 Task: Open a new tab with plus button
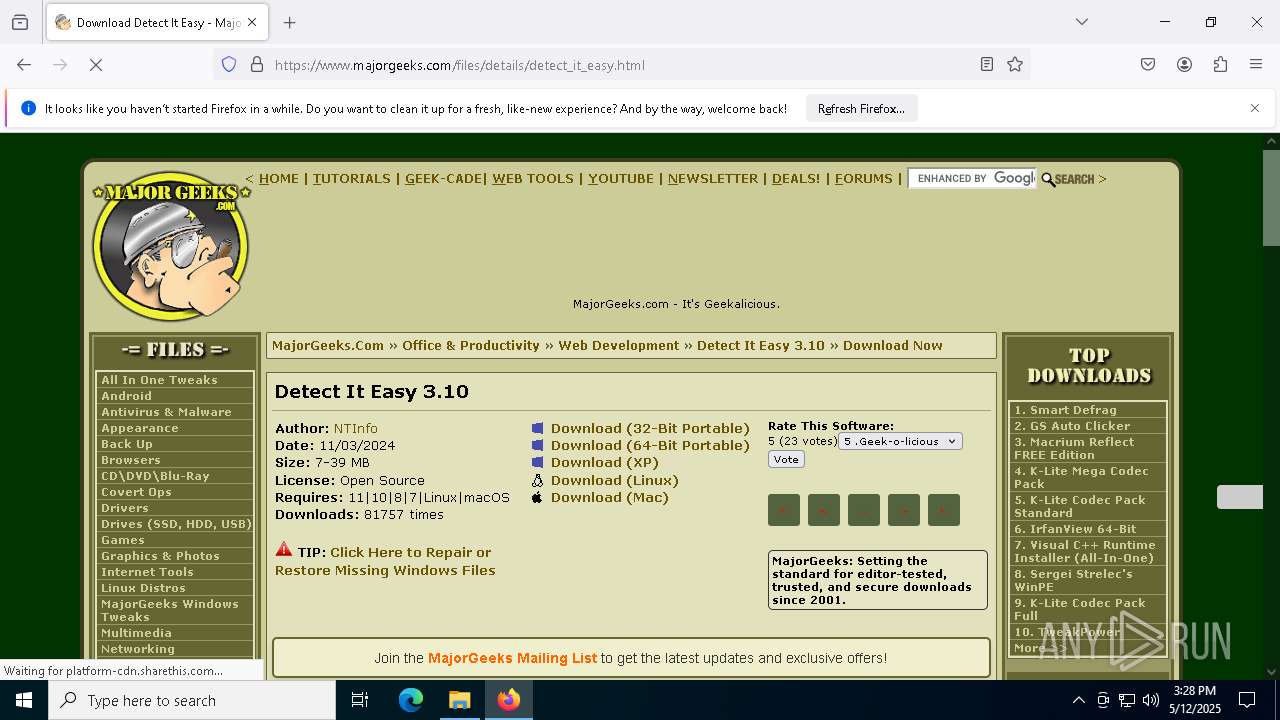click(290, 22)
